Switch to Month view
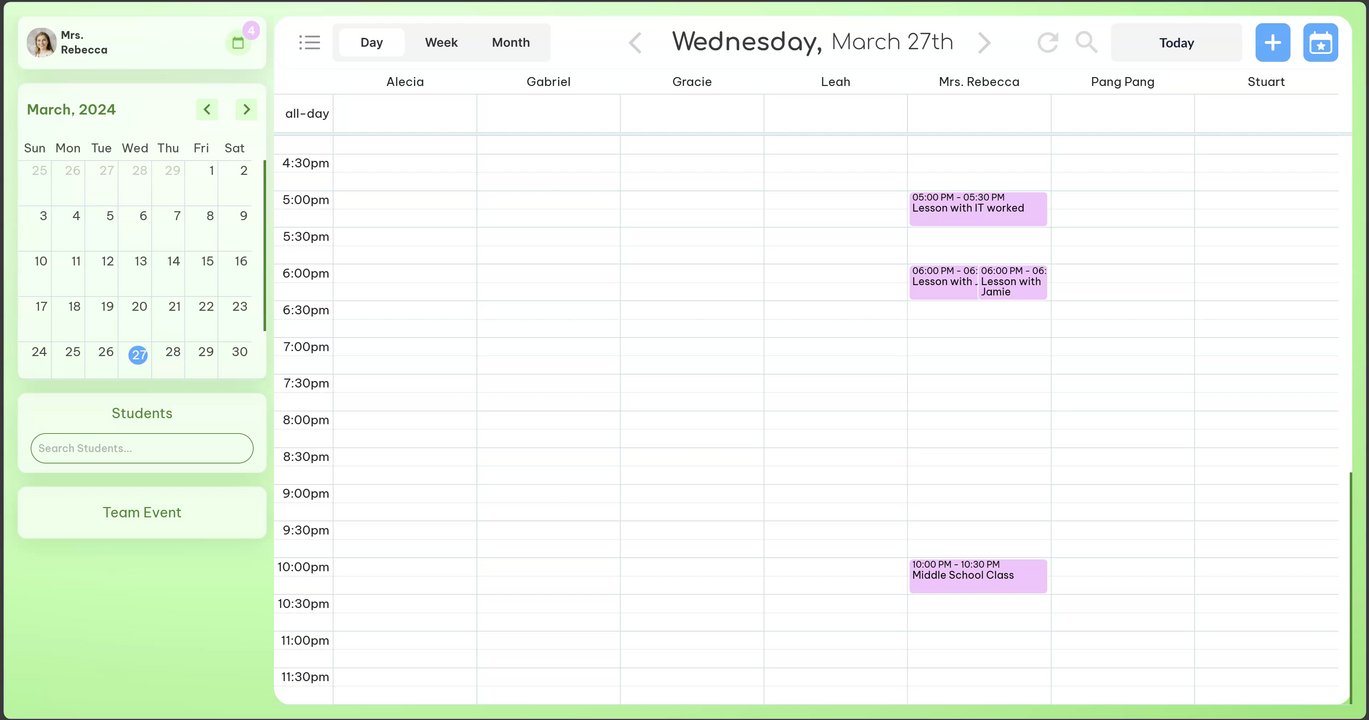The image size is (1369, 720). (x=510, y=42)
